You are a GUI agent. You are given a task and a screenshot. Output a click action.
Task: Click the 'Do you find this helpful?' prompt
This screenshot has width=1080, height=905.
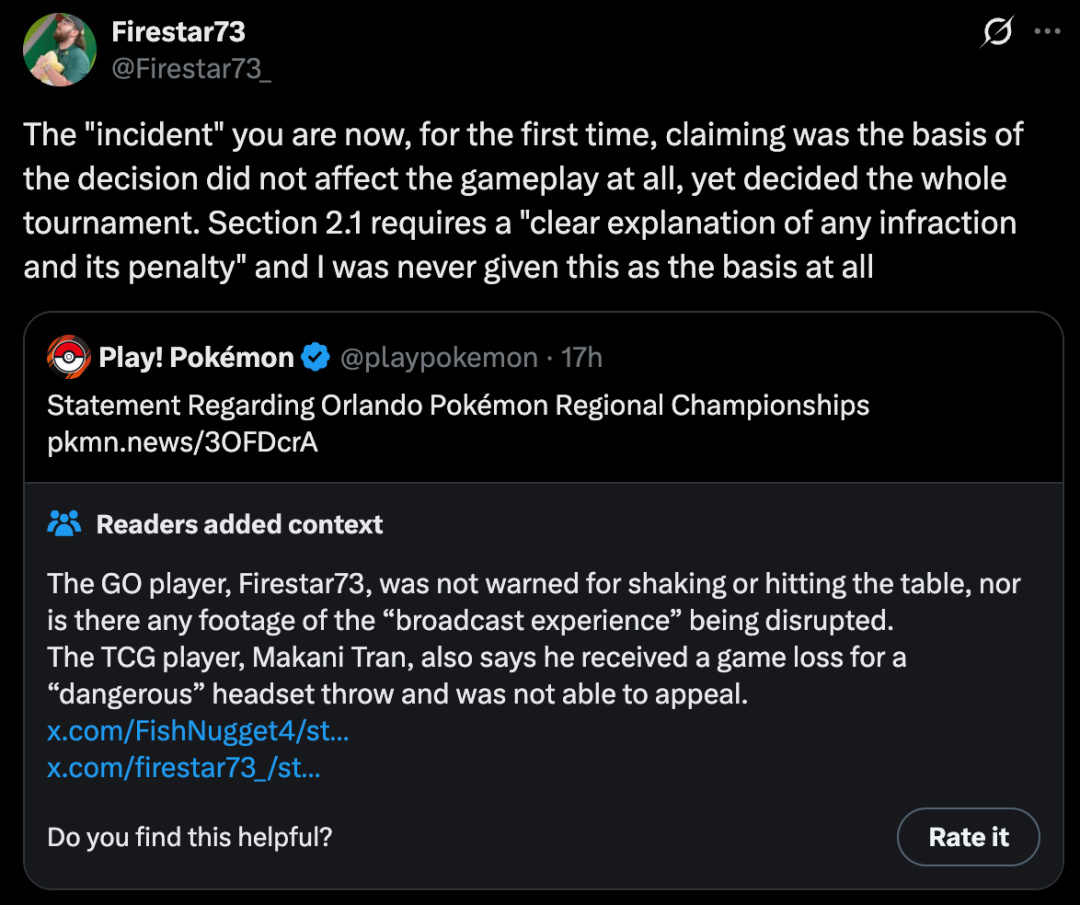pos(190,837)
